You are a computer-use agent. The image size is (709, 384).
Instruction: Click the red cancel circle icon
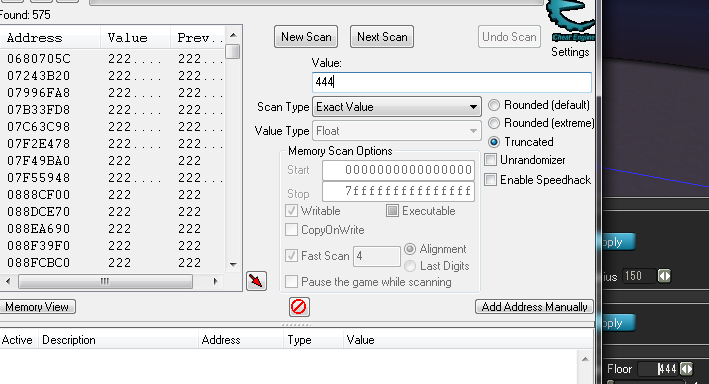(x=299, y=307)
